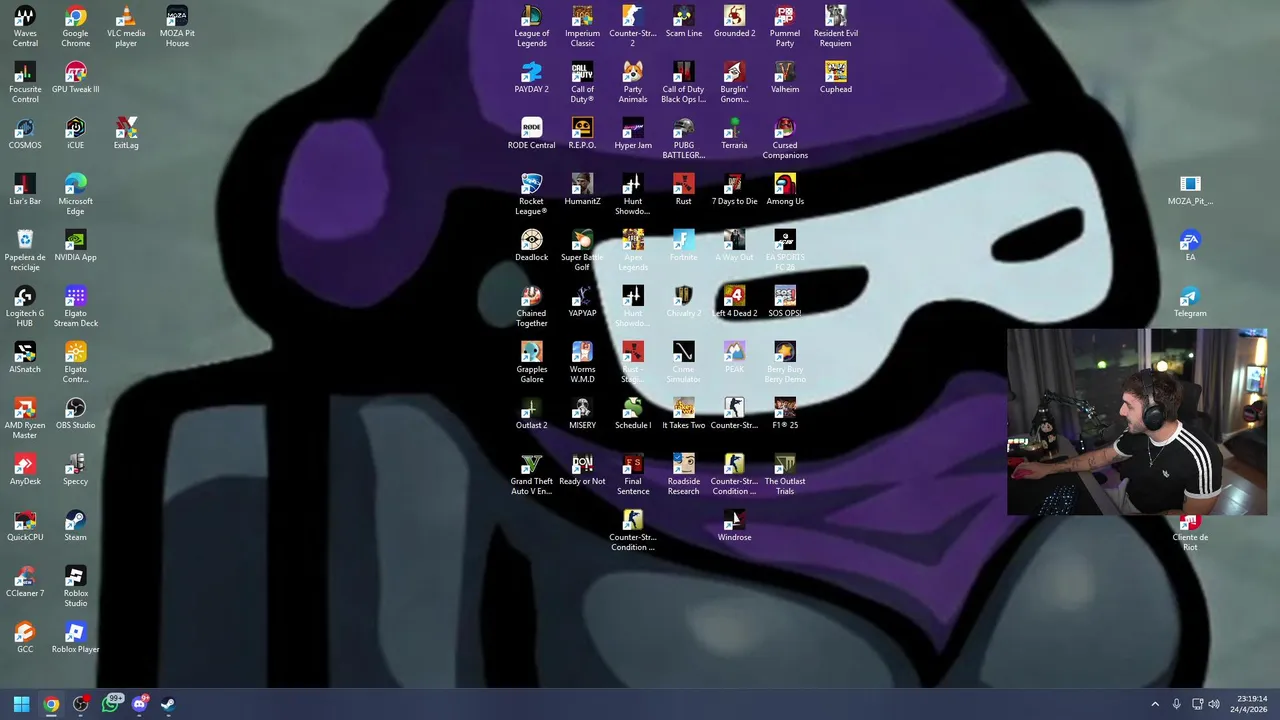Select the AMD Ryzen Master icon
The image size is (1280, 720).
tap(25, 418)
